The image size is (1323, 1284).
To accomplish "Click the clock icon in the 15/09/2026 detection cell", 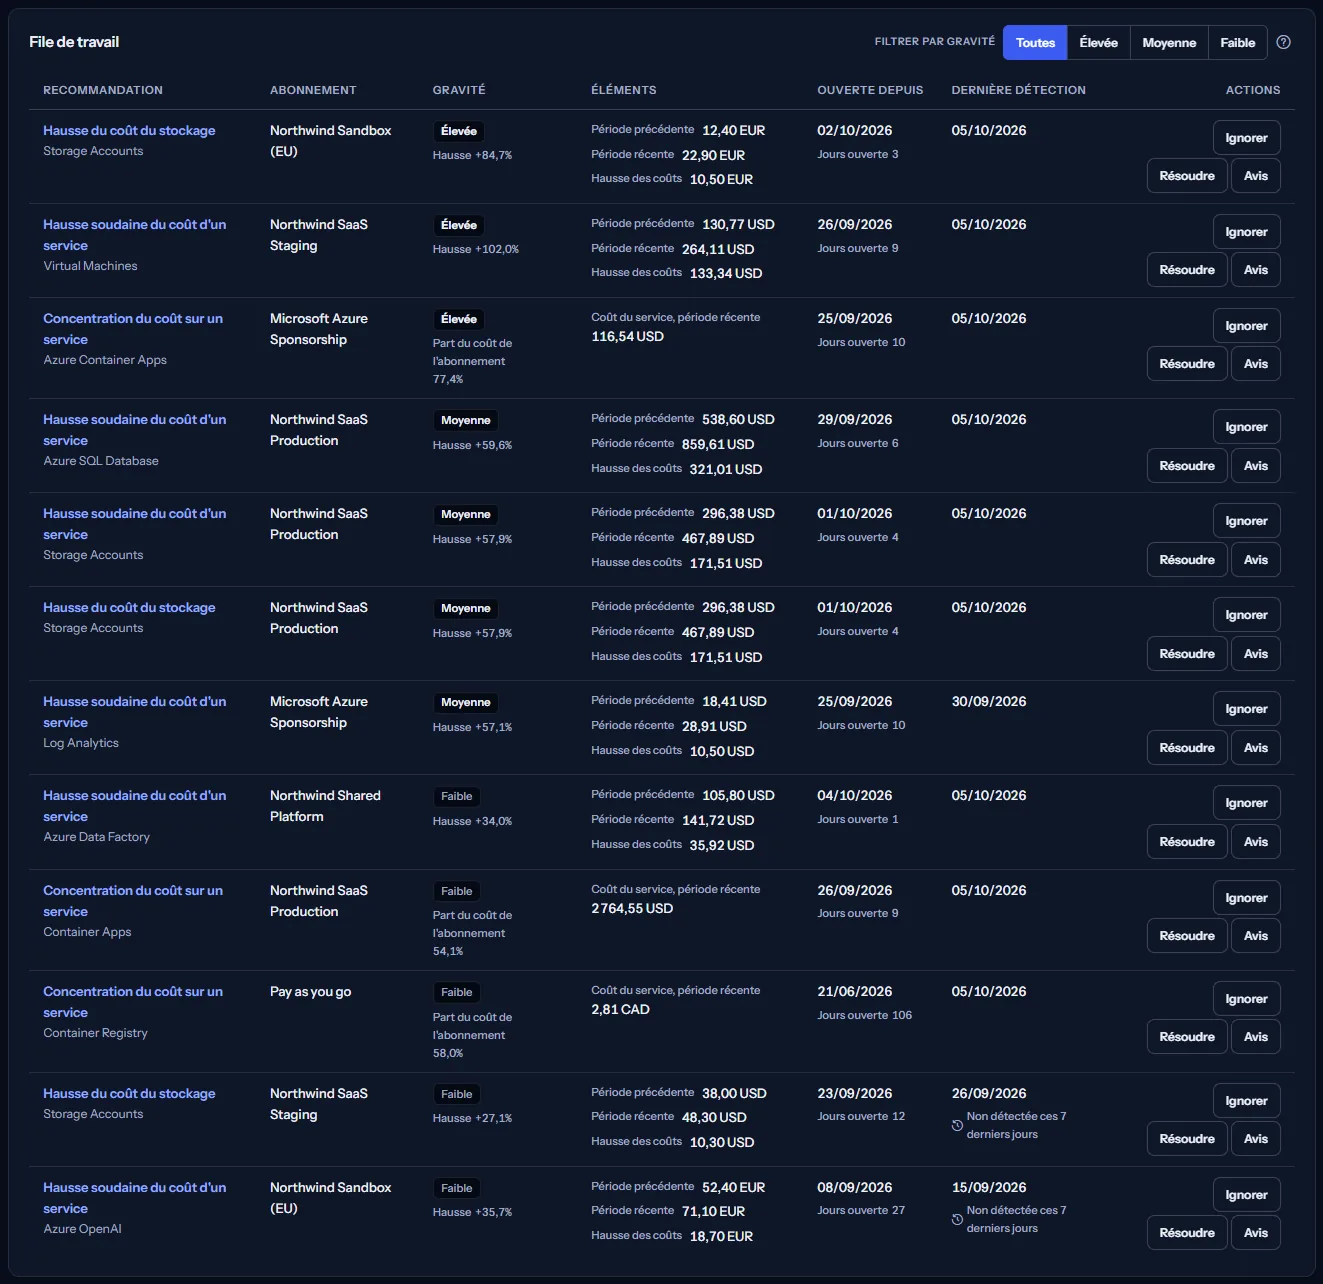I will [x=957, y=1219].
